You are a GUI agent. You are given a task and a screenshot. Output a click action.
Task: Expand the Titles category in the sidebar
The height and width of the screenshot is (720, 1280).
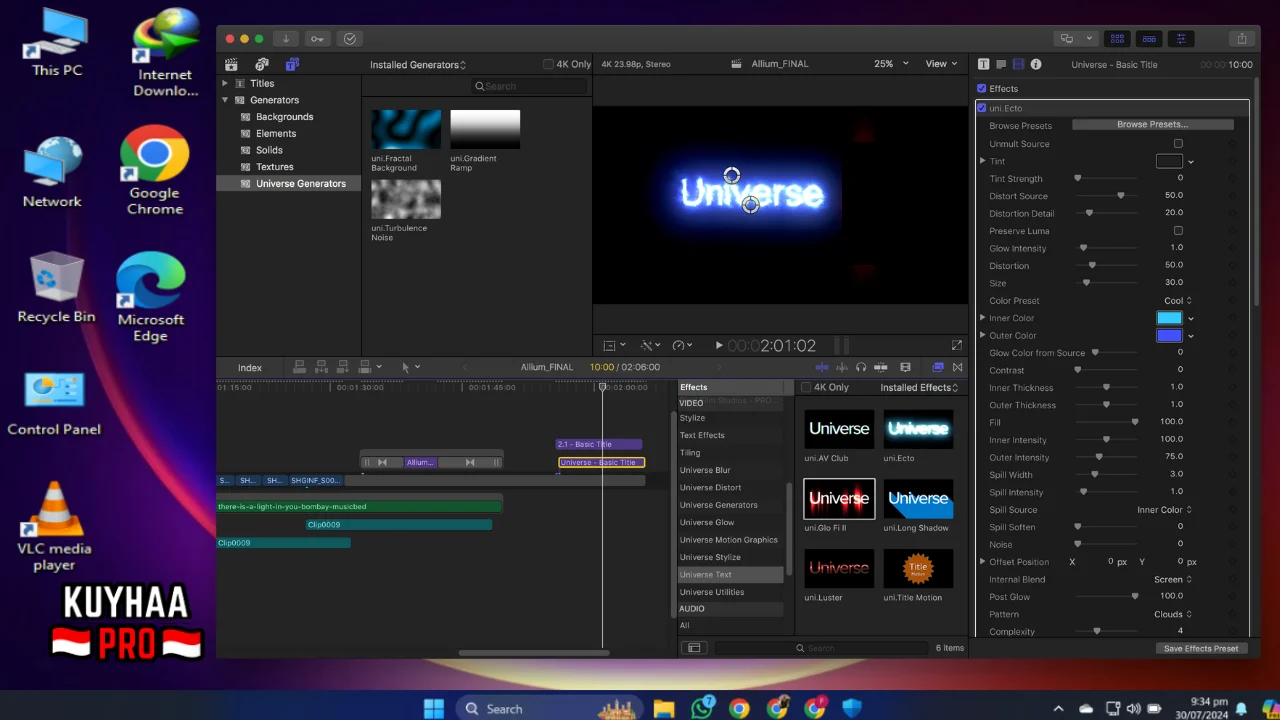(225, 83)
